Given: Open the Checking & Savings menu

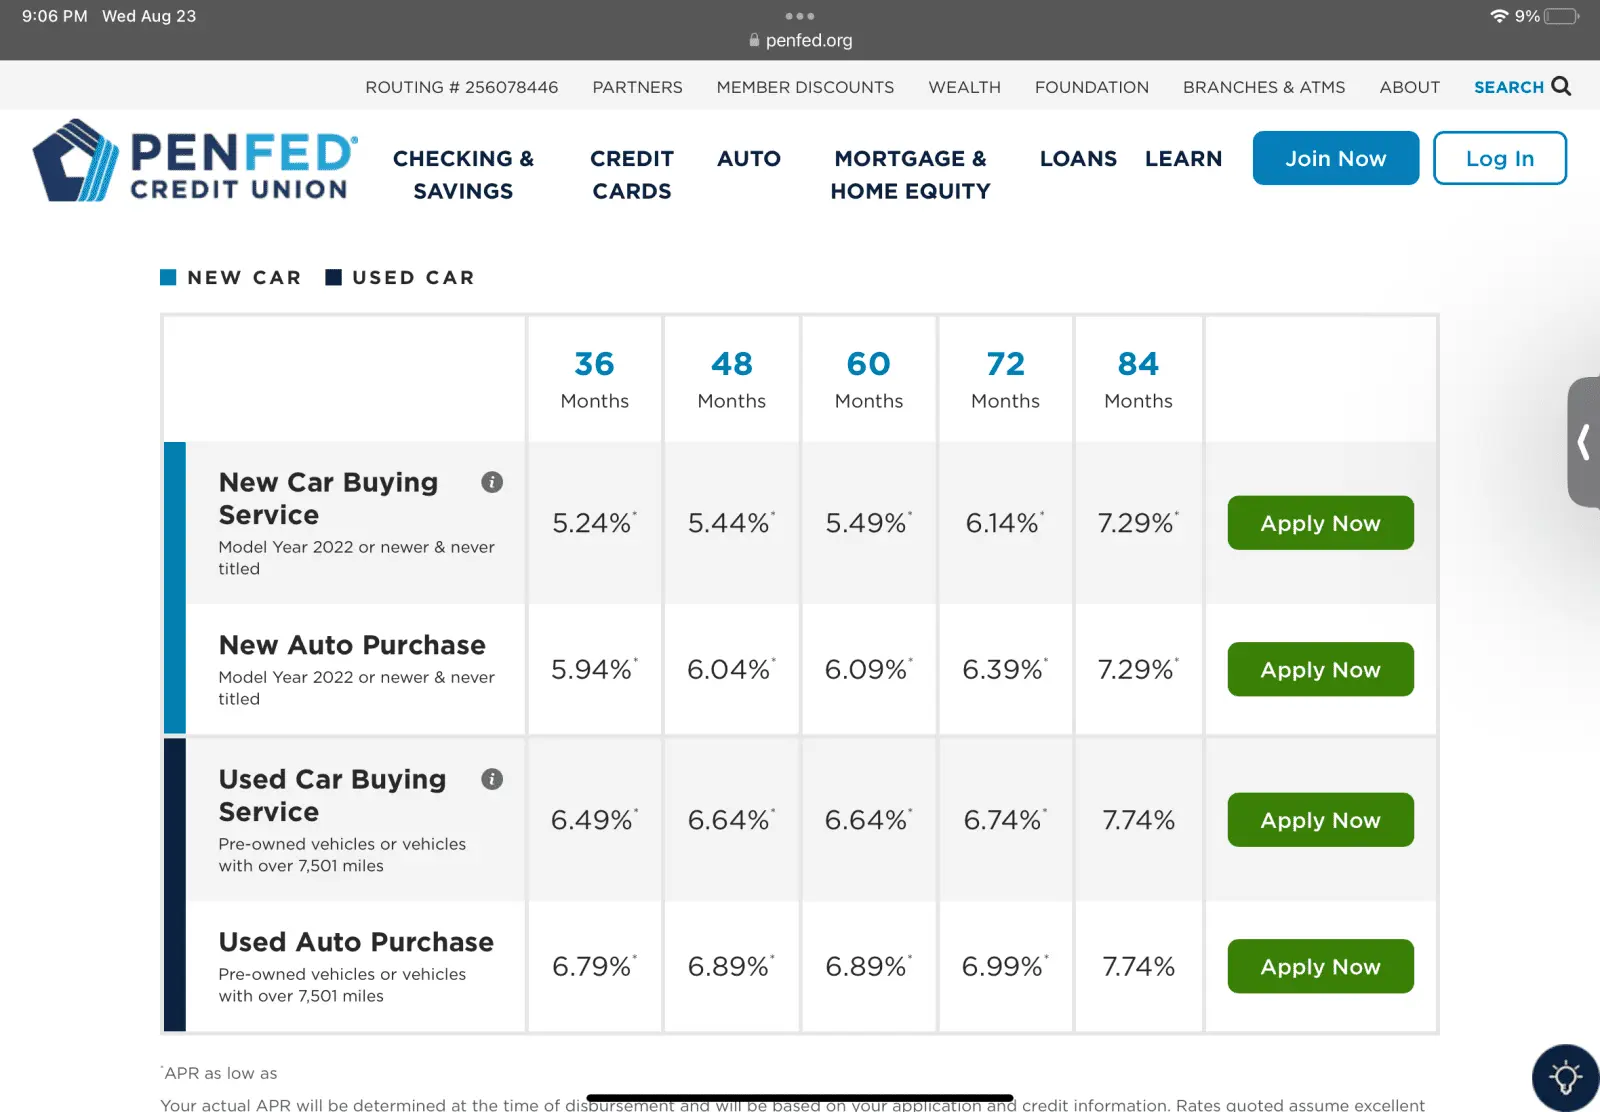Looking at the screenshot, I should click(463, 175).
